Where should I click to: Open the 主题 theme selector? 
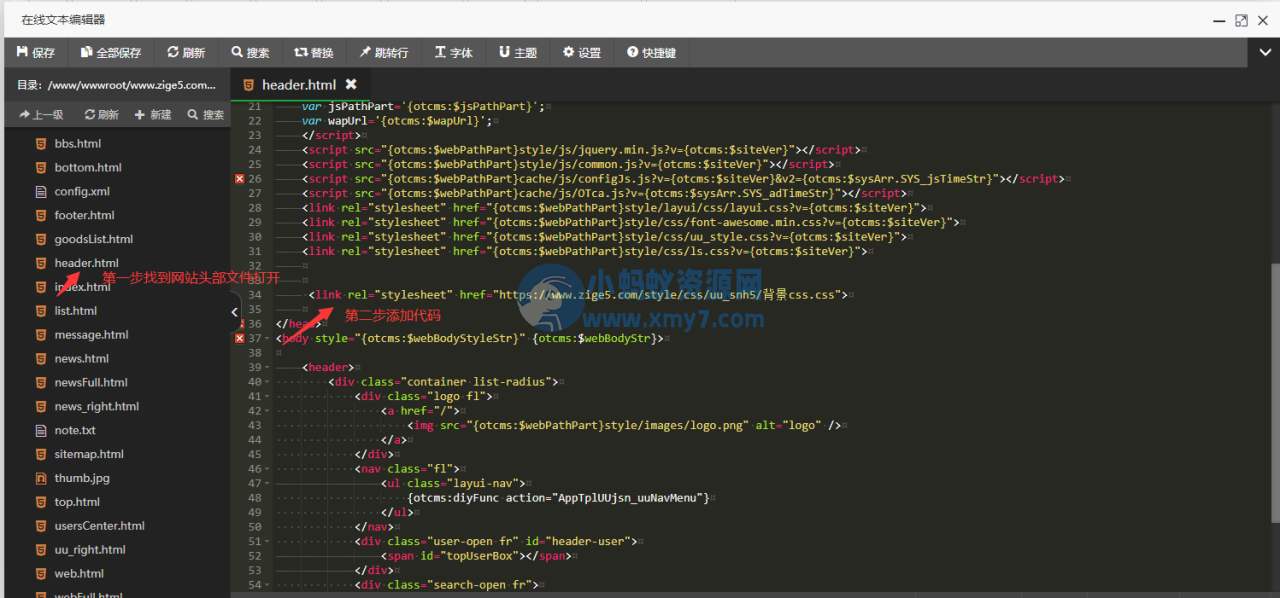(518, 53)
